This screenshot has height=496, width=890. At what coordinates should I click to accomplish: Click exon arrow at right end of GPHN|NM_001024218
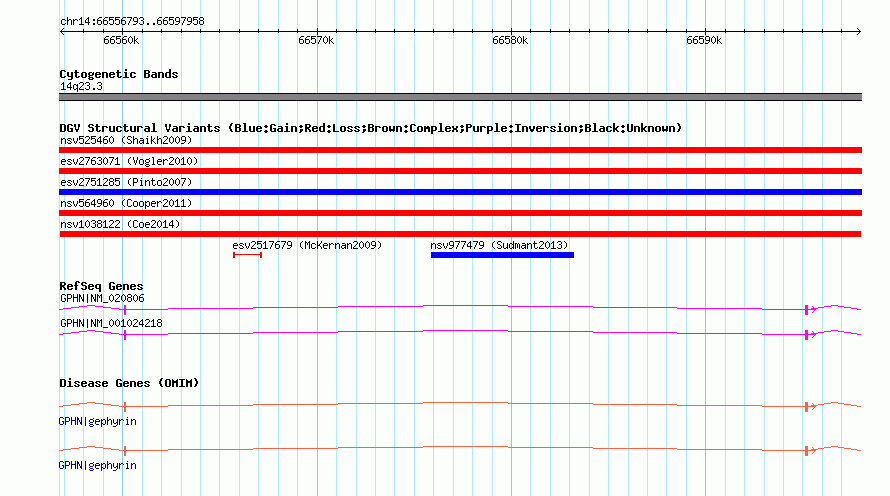pos(811,335)
